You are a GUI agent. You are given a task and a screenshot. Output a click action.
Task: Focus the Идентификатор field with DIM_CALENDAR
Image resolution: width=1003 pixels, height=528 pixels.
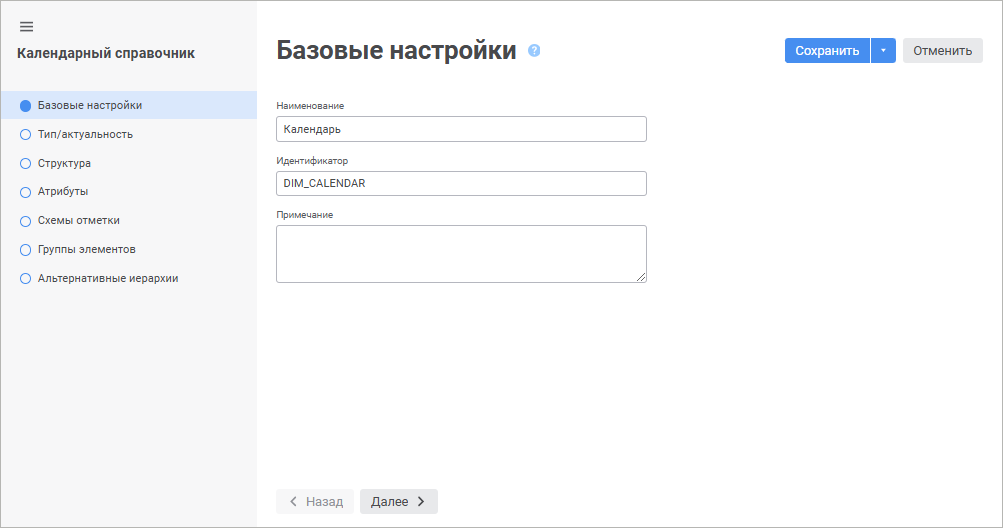(461, 183)
